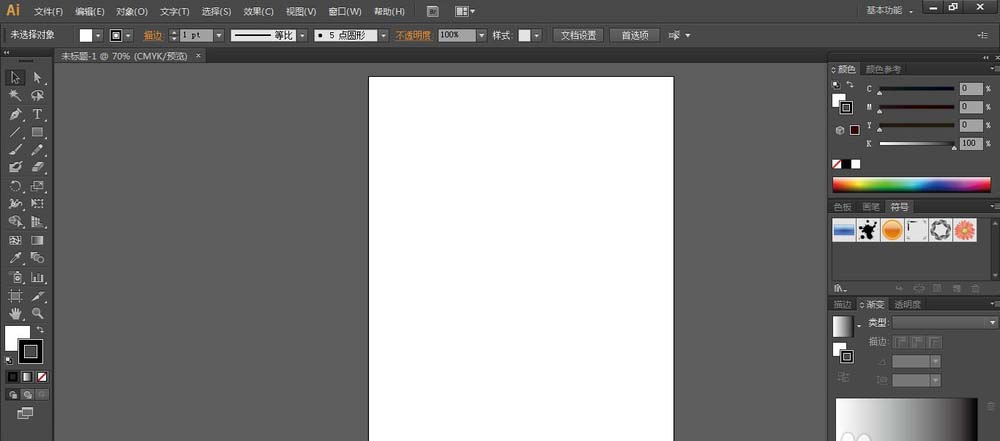The image size is (1000, 441).
Task: Pick the Direct Selection white arrow tool
Action: (38, 77)
